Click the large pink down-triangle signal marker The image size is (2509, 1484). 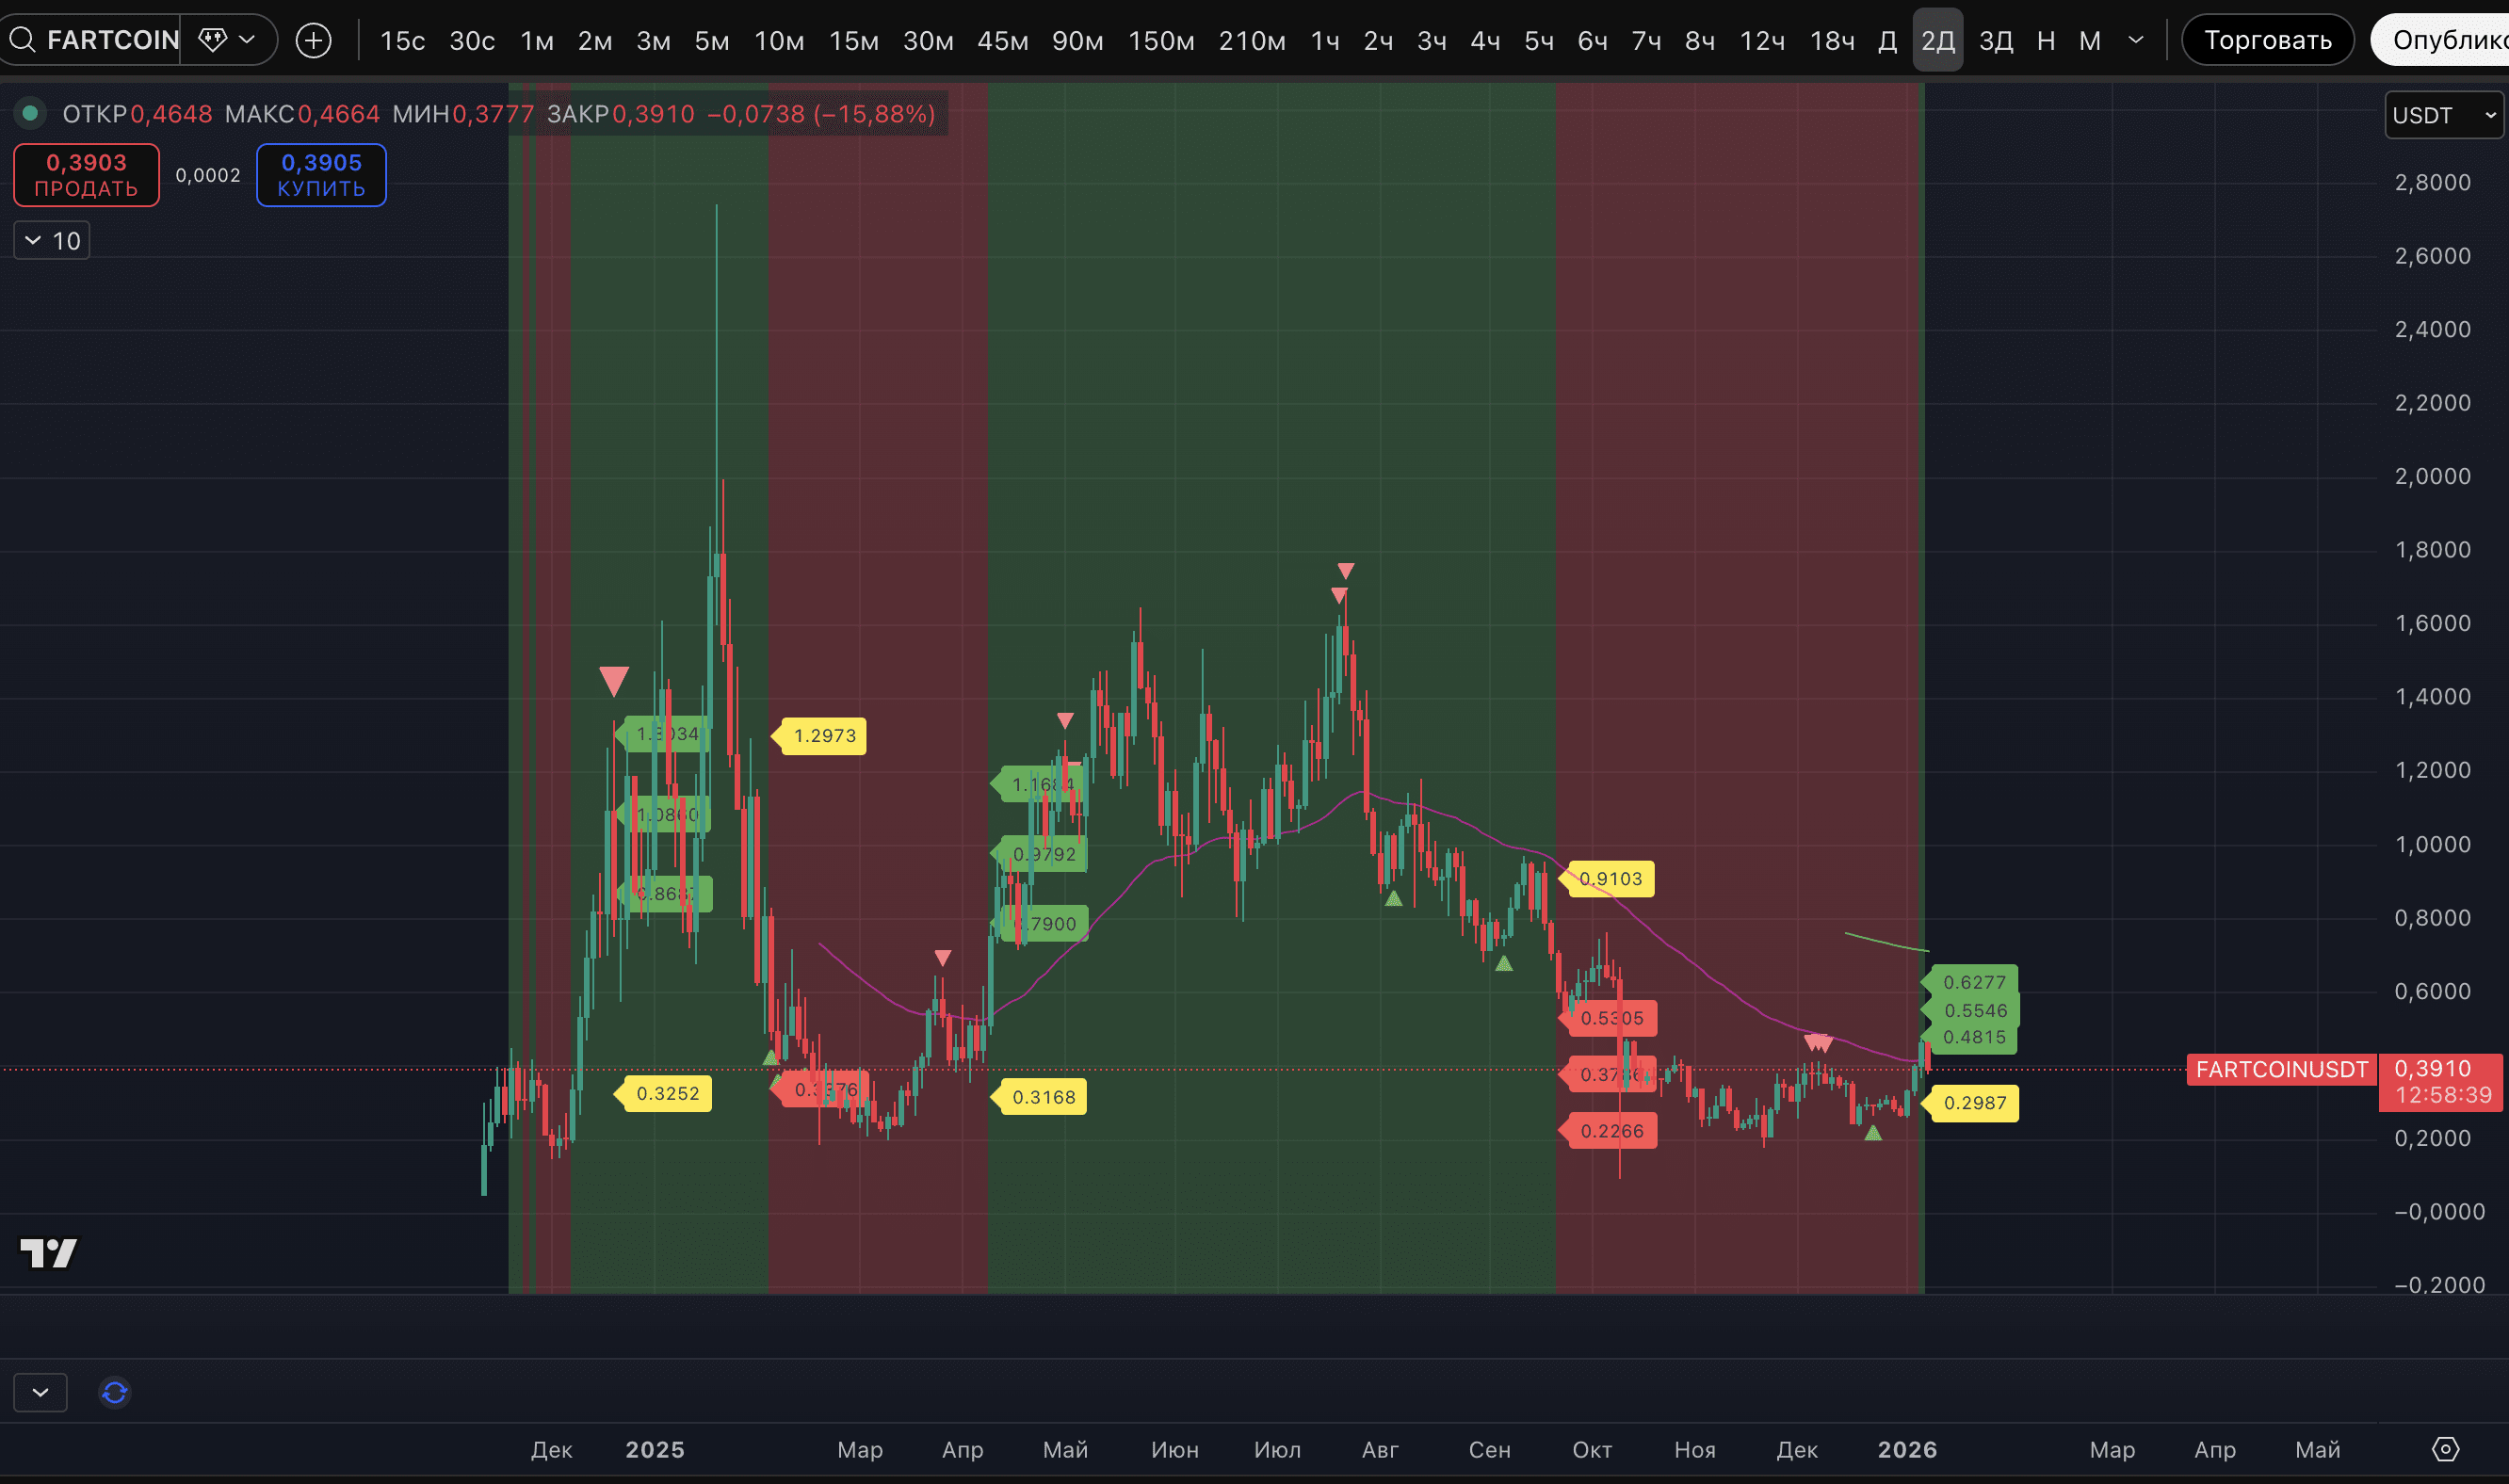click(613, 682)
